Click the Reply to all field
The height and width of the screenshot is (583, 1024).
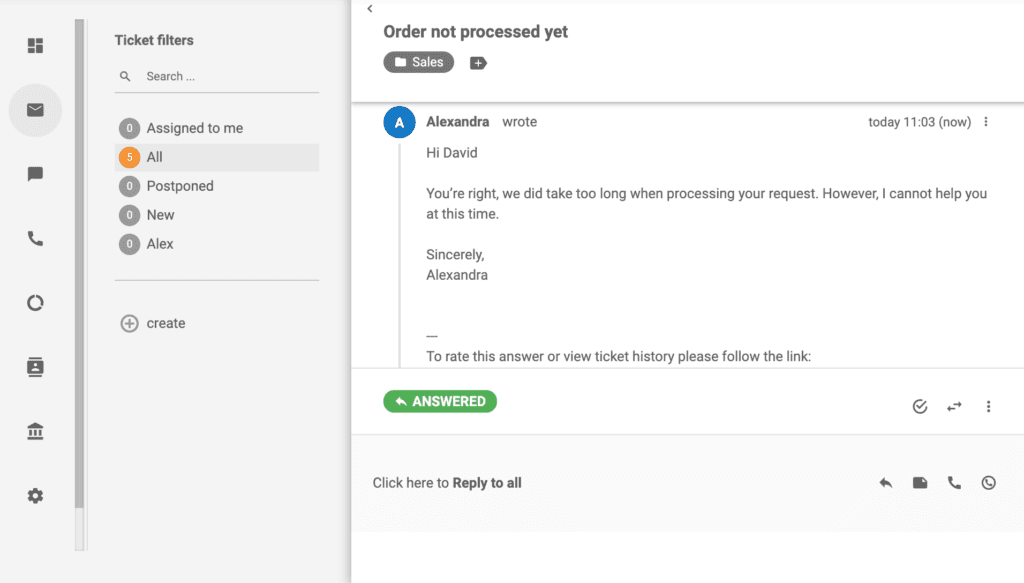(x=447, y=482)
